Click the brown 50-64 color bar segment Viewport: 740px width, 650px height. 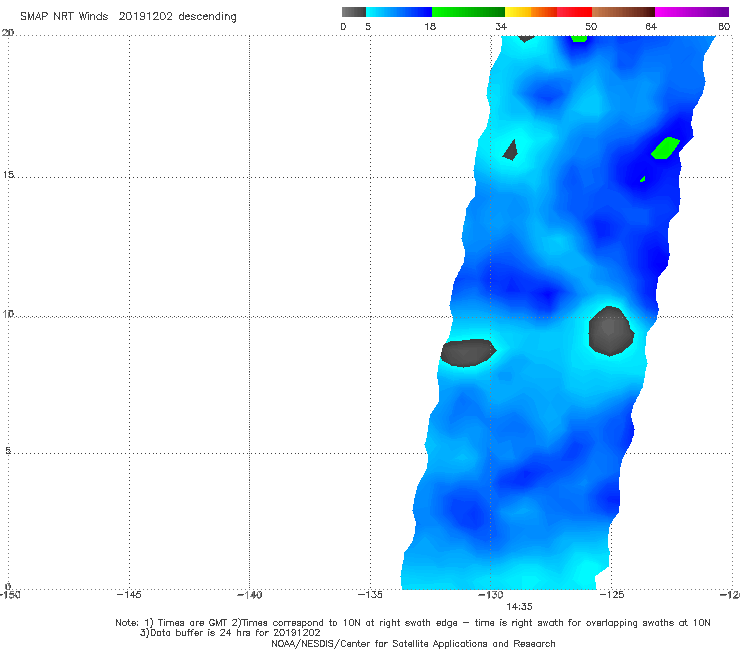623,12
